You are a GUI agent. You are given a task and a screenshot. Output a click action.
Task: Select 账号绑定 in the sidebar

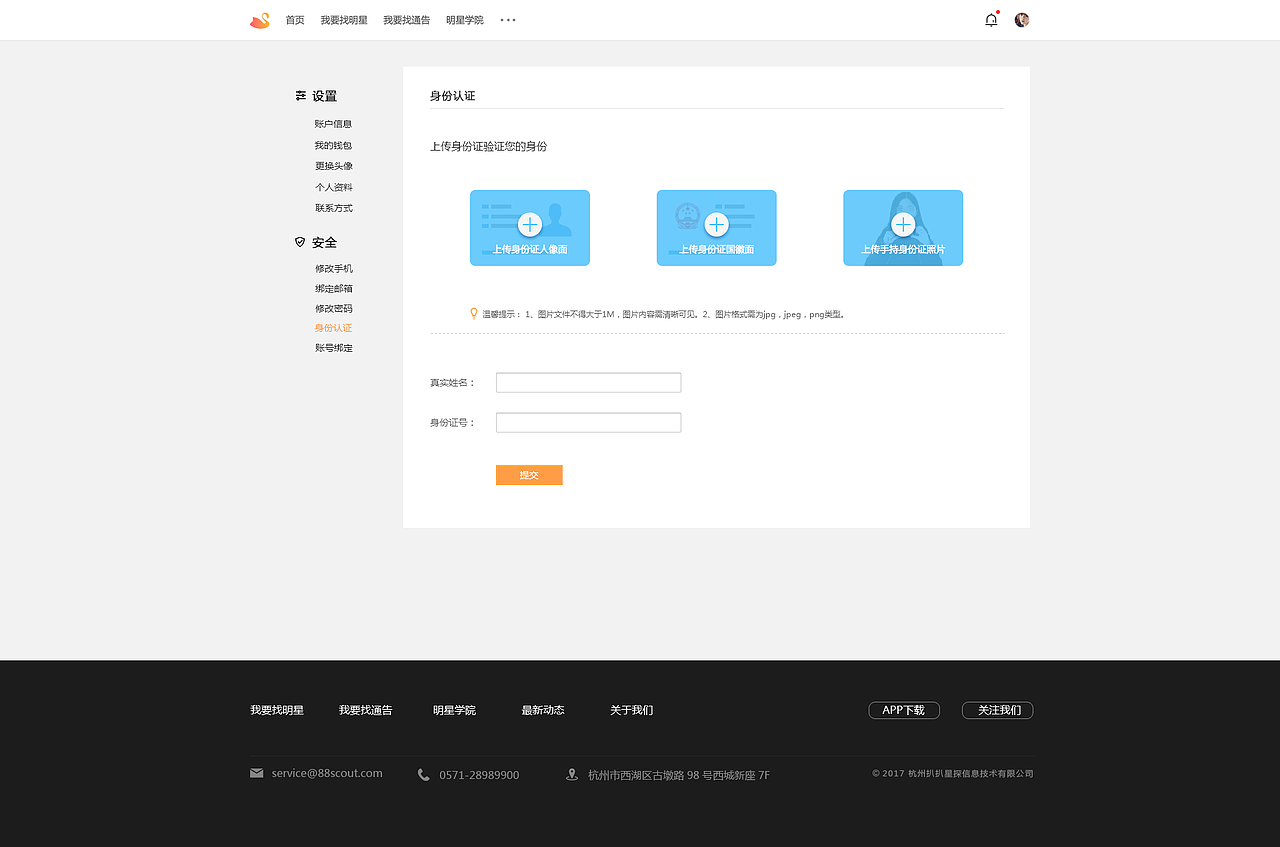coord(333,348)
